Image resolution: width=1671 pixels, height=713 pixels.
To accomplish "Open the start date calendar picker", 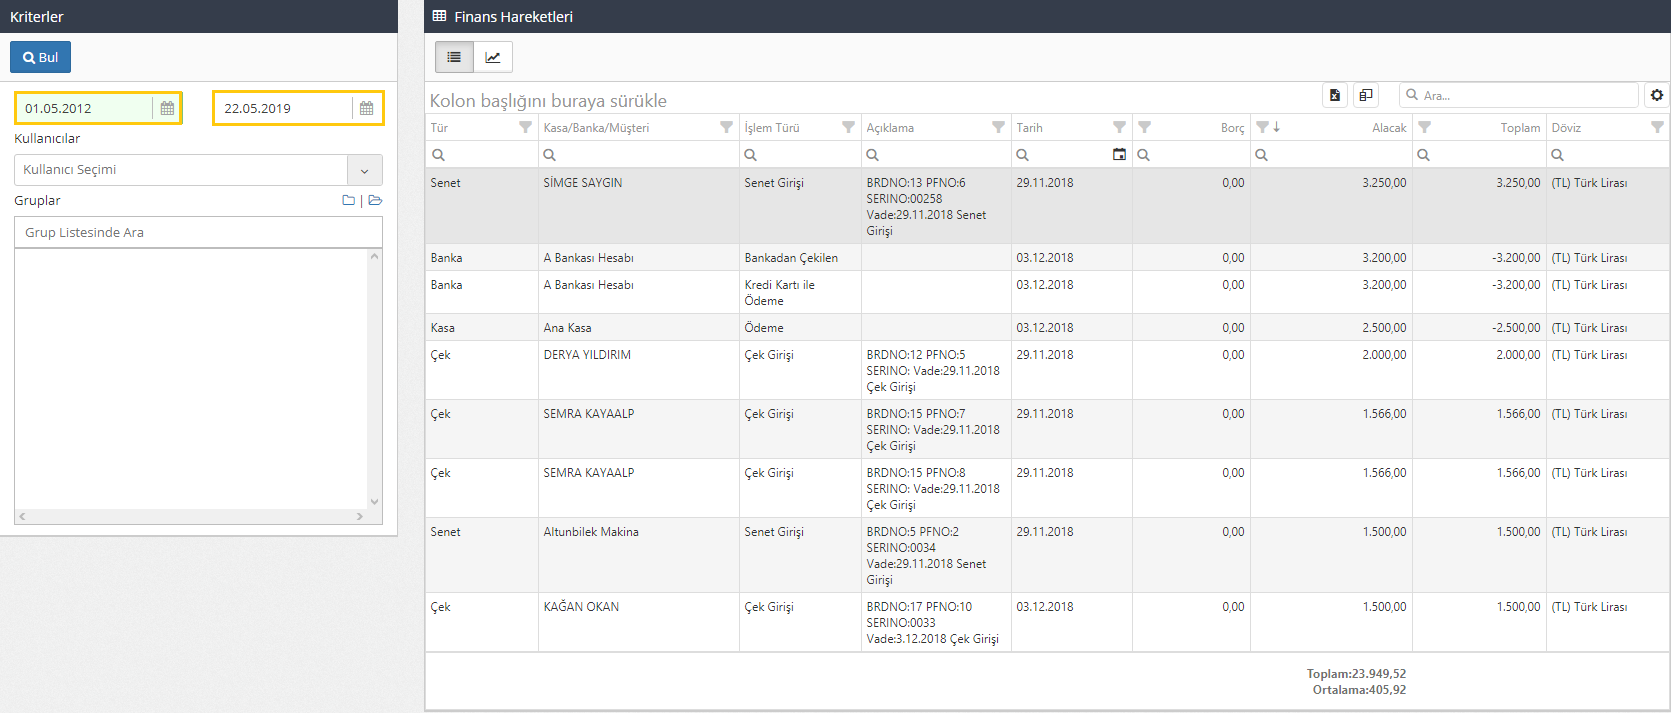I will (167, 108).
